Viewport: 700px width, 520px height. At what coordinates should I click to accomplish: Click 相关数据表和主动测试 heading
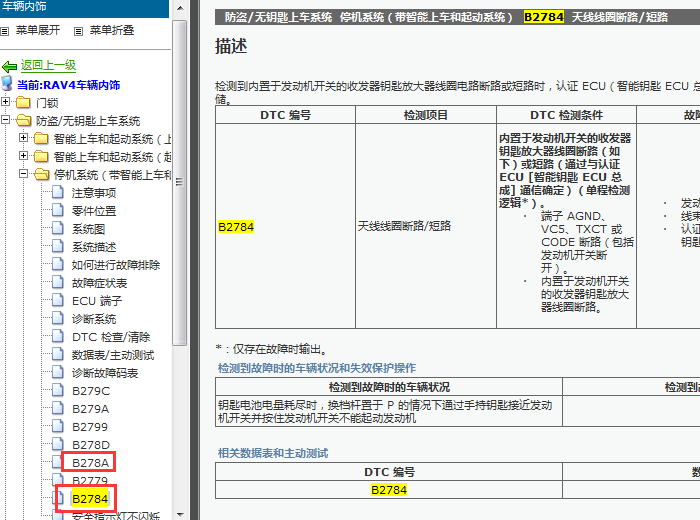click(x=273, y=453)
